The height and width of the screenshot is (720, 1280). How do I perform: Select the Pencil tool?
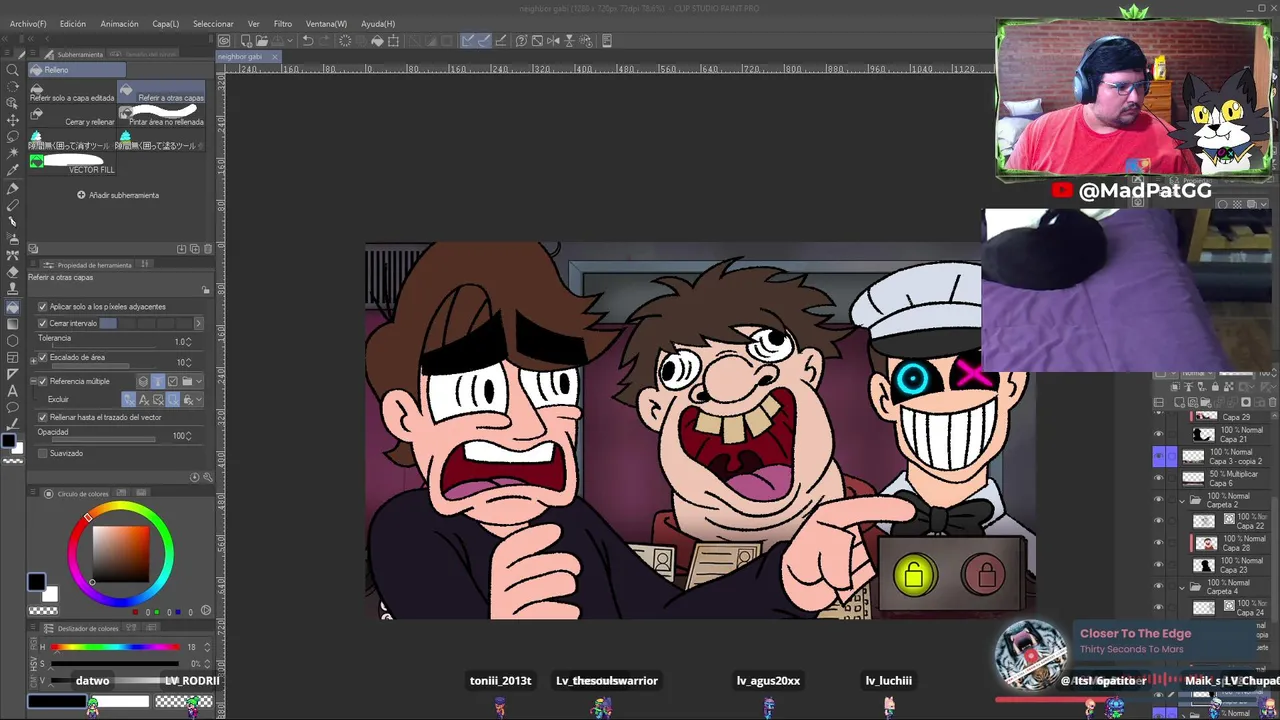tap(13, 205)
